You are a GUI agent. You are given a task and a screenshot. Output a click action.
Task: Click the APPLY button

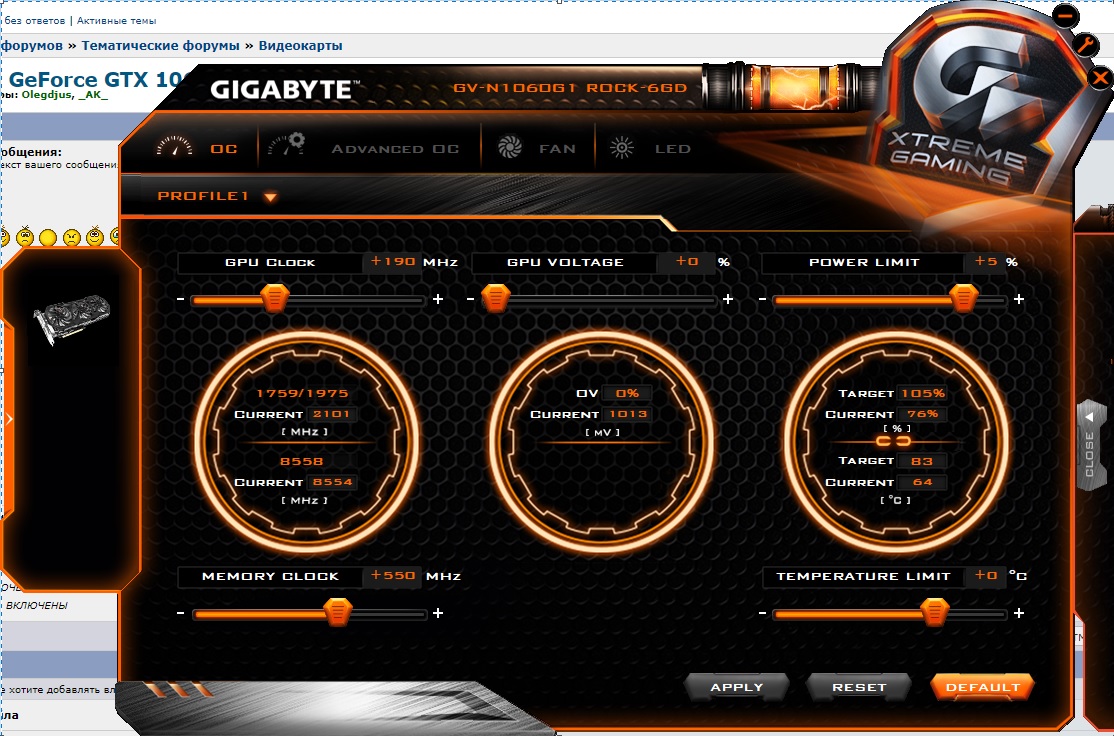tap(737, 687)
